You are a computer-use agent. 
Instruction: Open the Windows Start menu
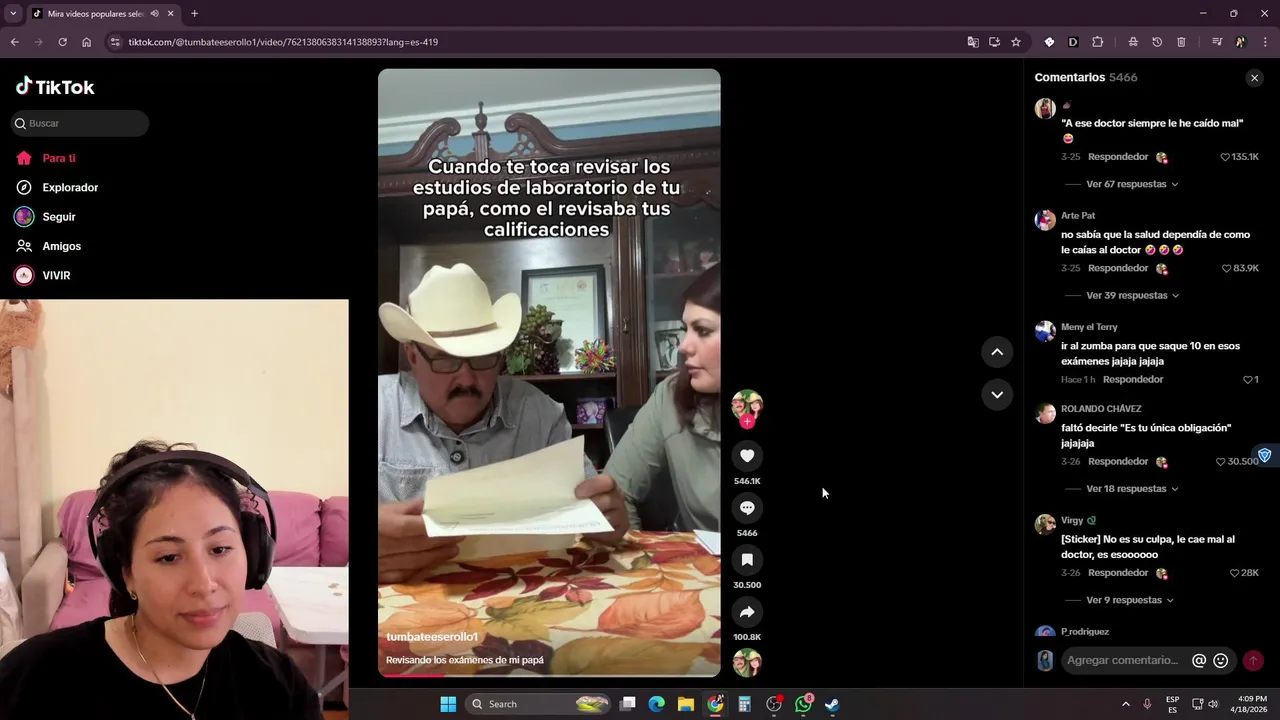tap(448, 704)
